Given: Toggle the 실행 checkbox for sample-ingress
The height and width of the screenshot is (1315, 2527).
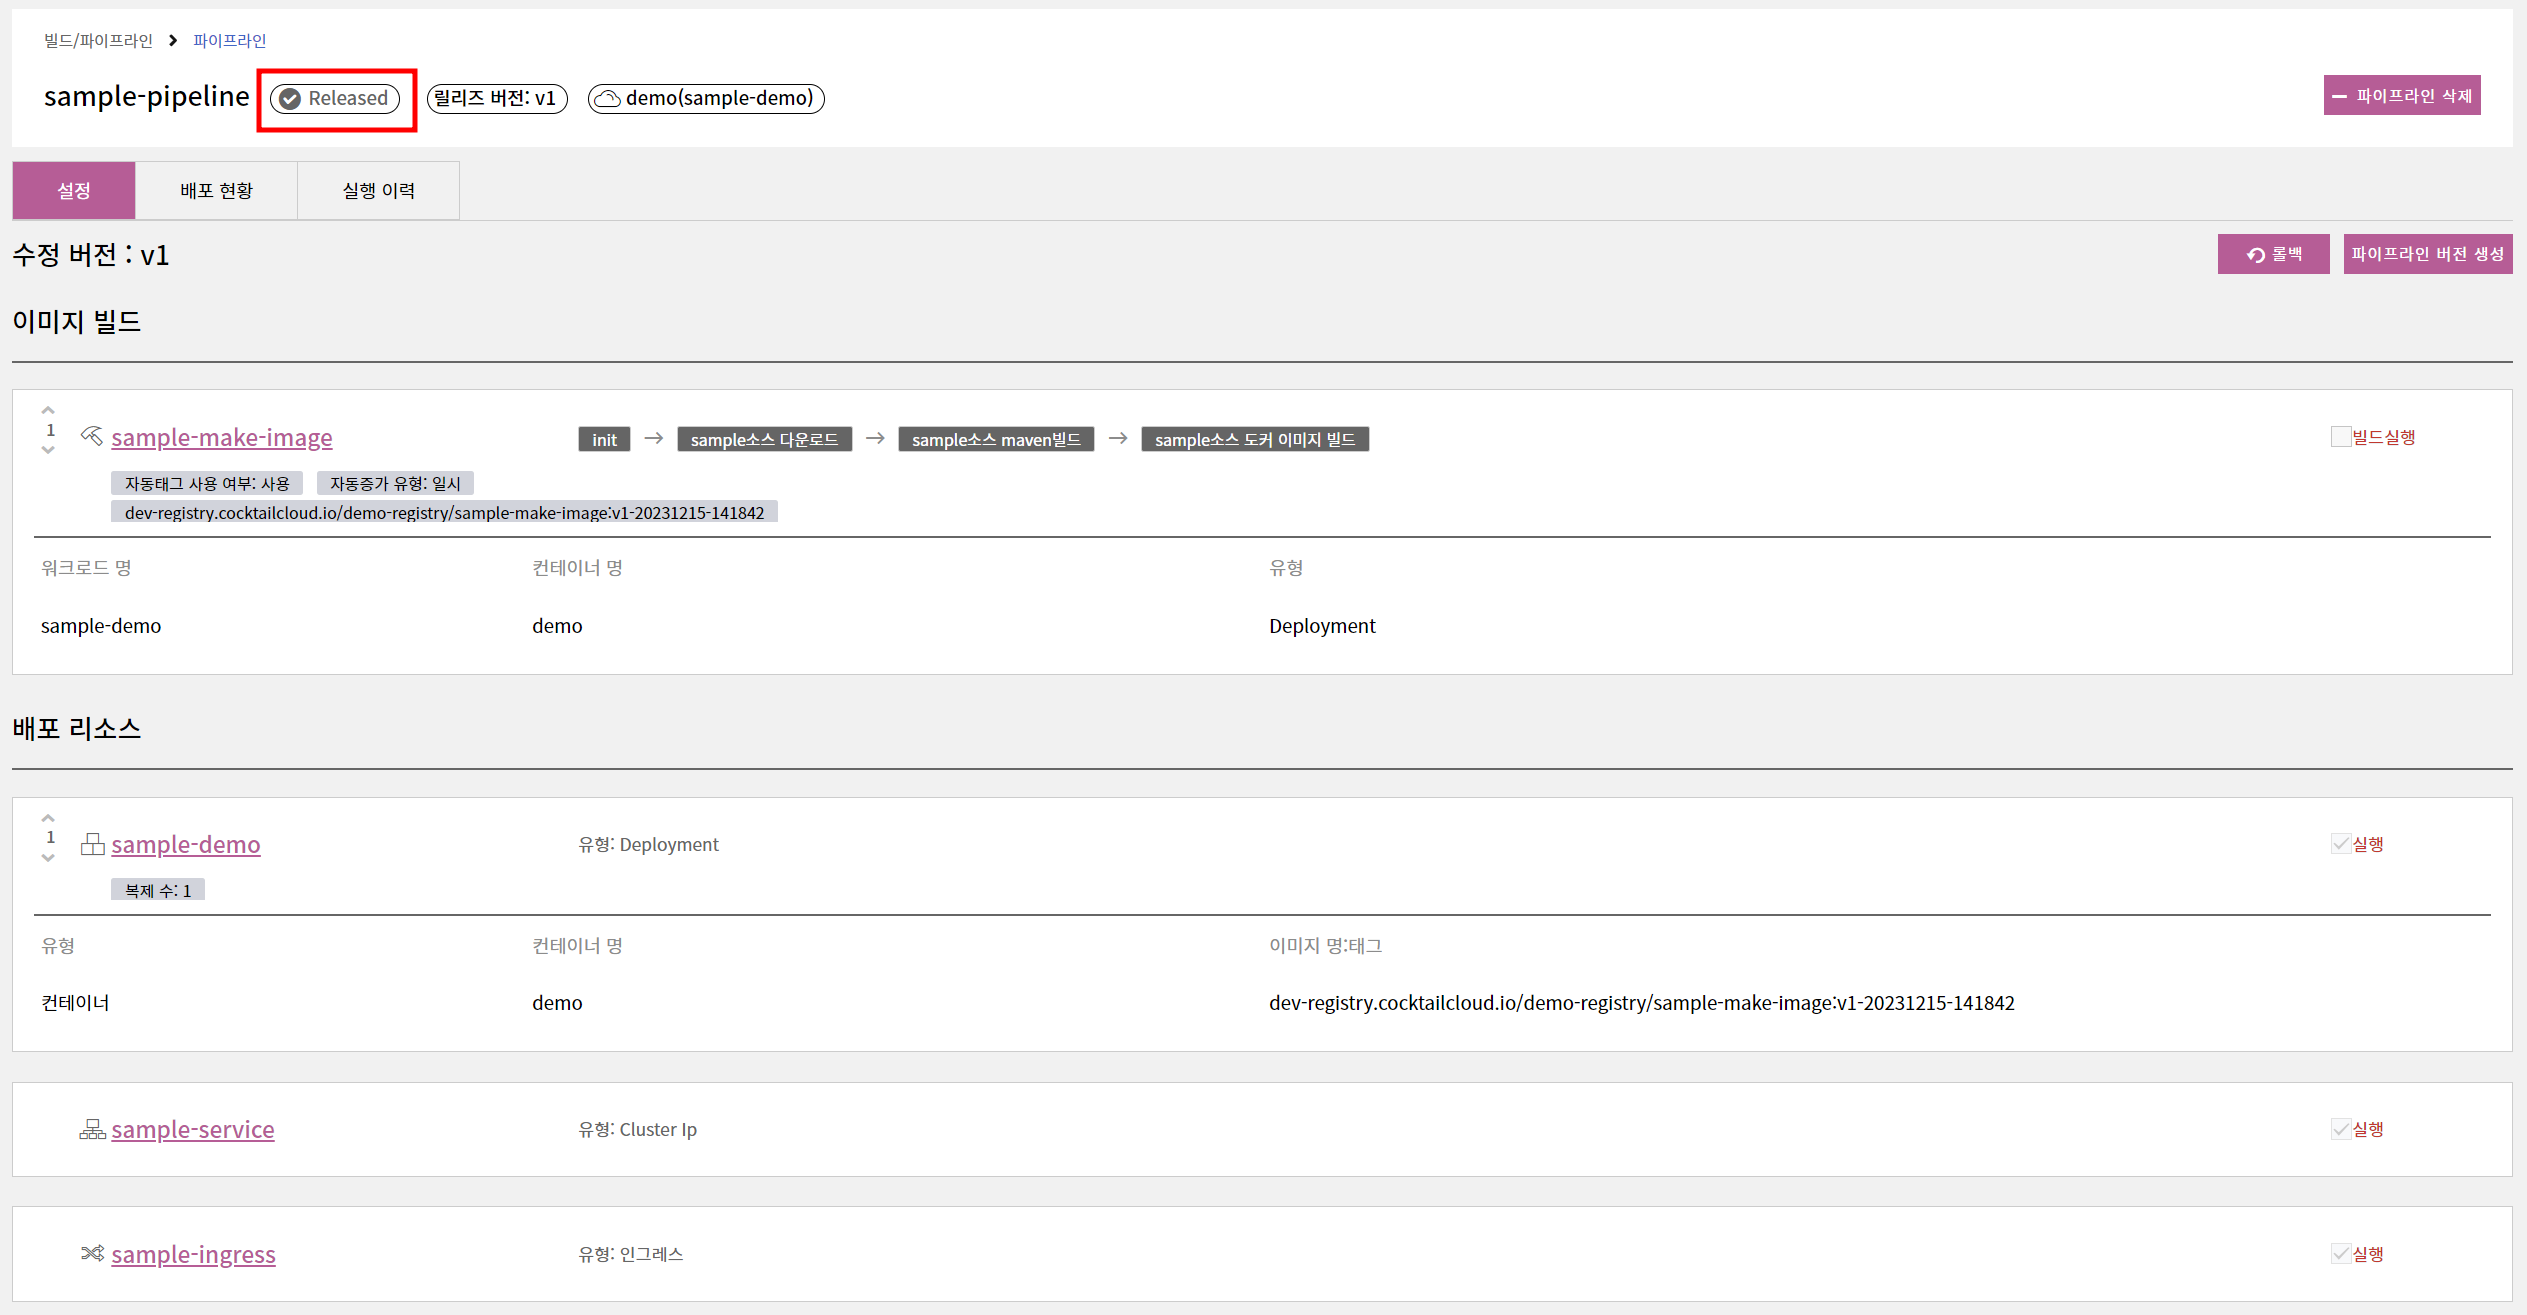Looking at the screenshot, I should tap(2339, 1253).
